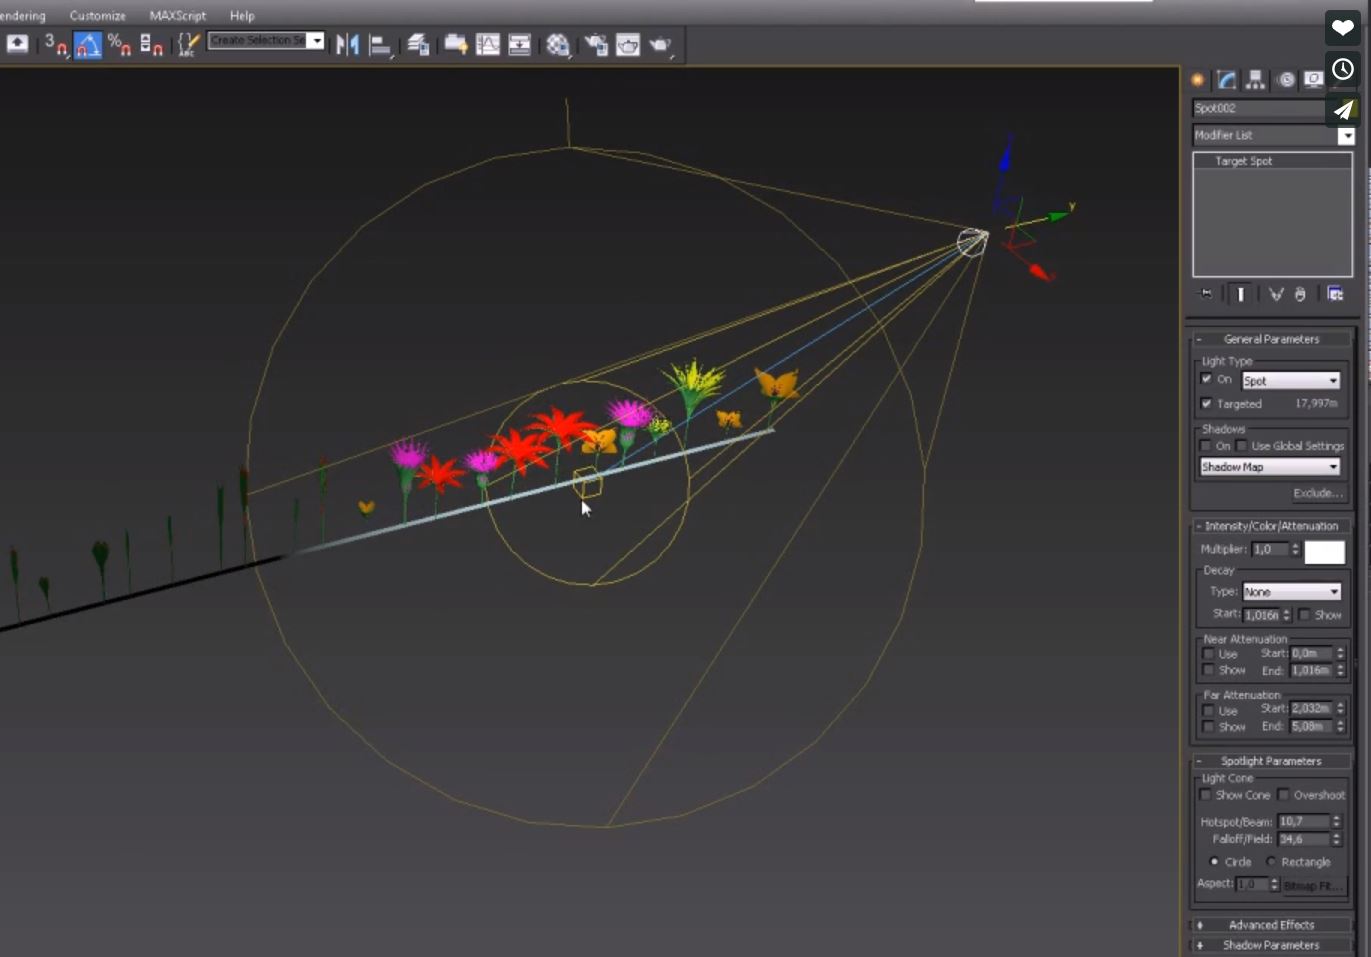This screenshot has width=1371, height=957.
Task: Open the Layer Manager
Action: pyautogui.click(x=418, y=44)
